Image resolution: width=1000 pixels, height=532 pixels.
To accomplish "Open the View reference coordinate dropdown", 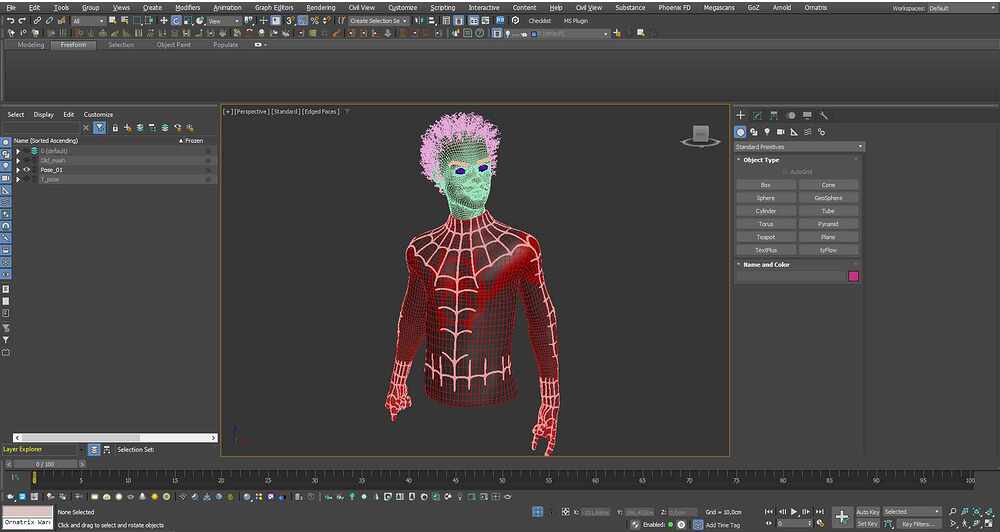I will [x=223, y=21].
